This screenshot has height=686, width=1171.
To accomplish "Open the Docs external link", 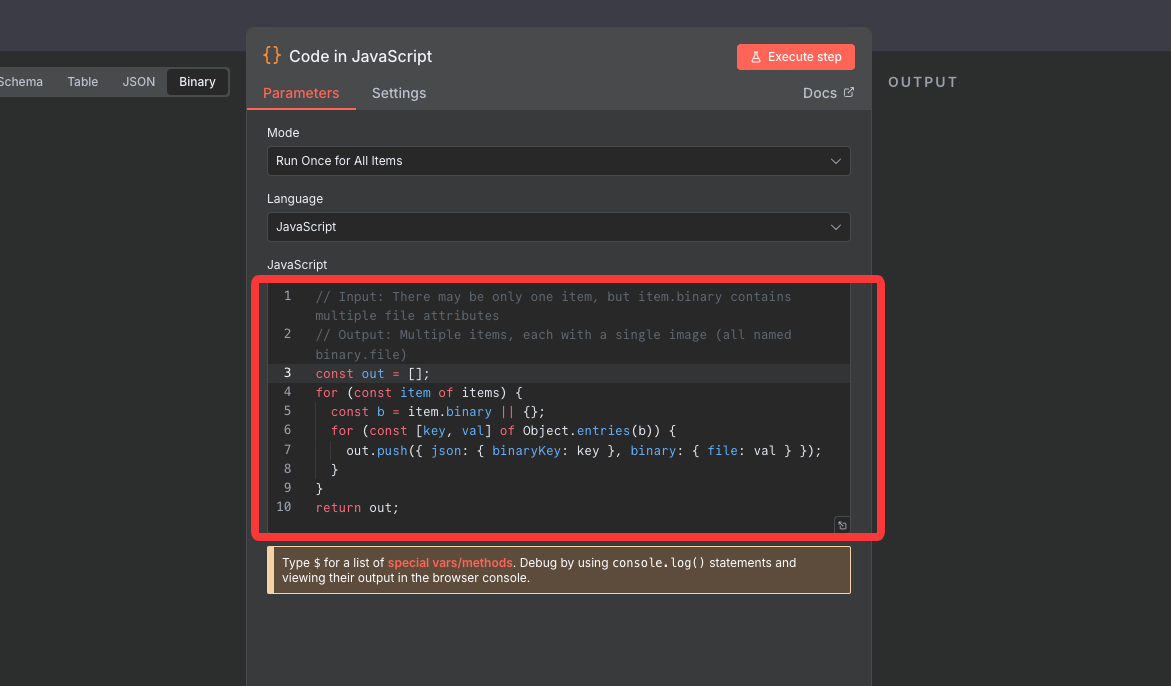I will click(828, 93).
